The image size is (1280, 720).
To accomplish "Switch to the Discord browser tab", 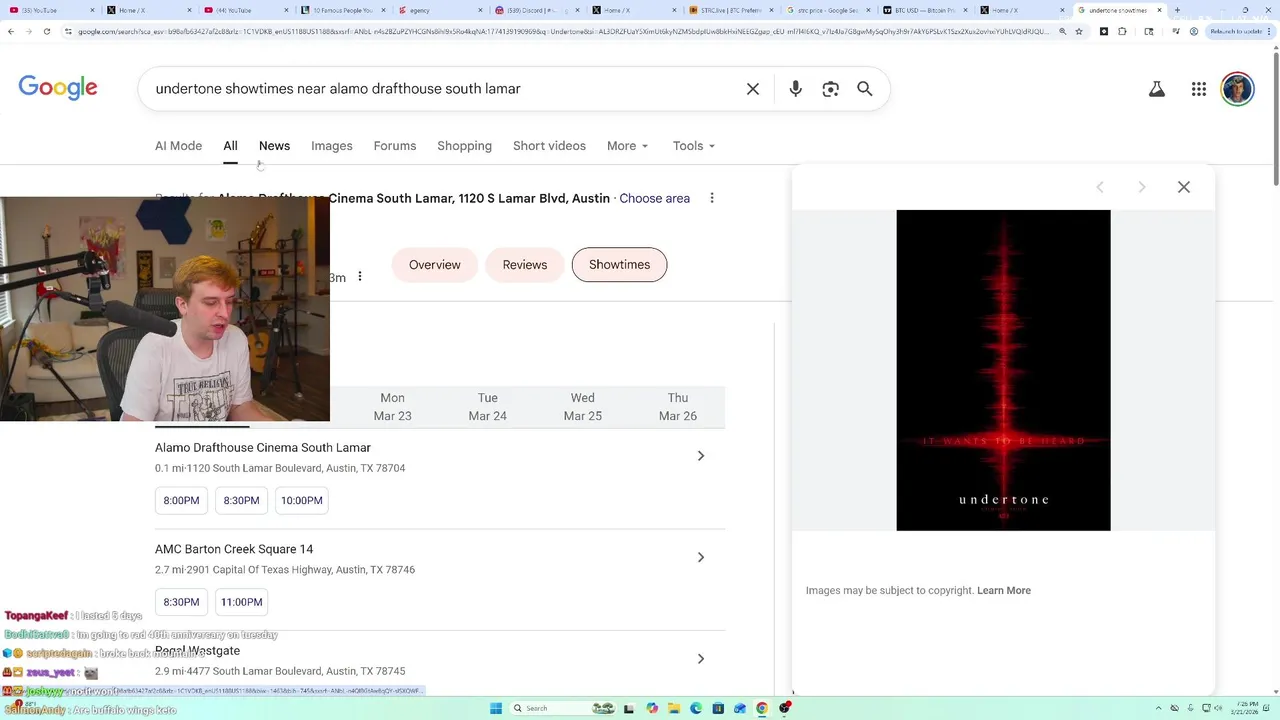I will (535, 10).
